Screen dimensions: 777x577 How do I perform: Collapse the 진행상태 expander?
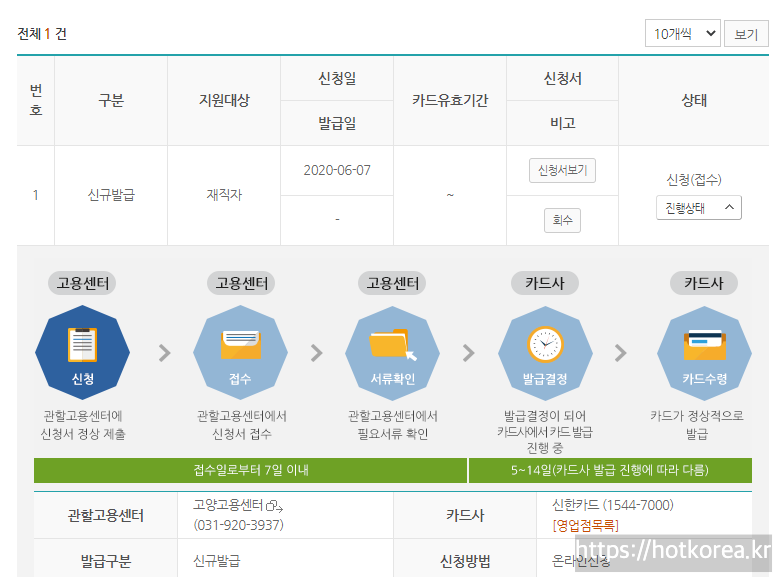coord(699,208)
